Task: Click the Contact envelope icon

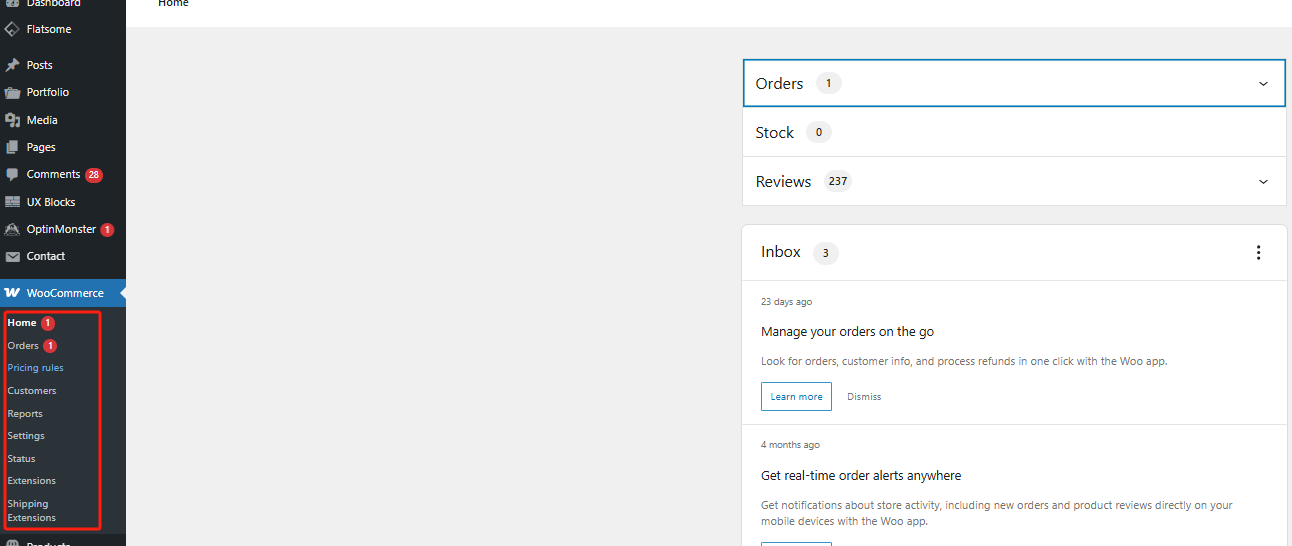Action: click(12, 256)
